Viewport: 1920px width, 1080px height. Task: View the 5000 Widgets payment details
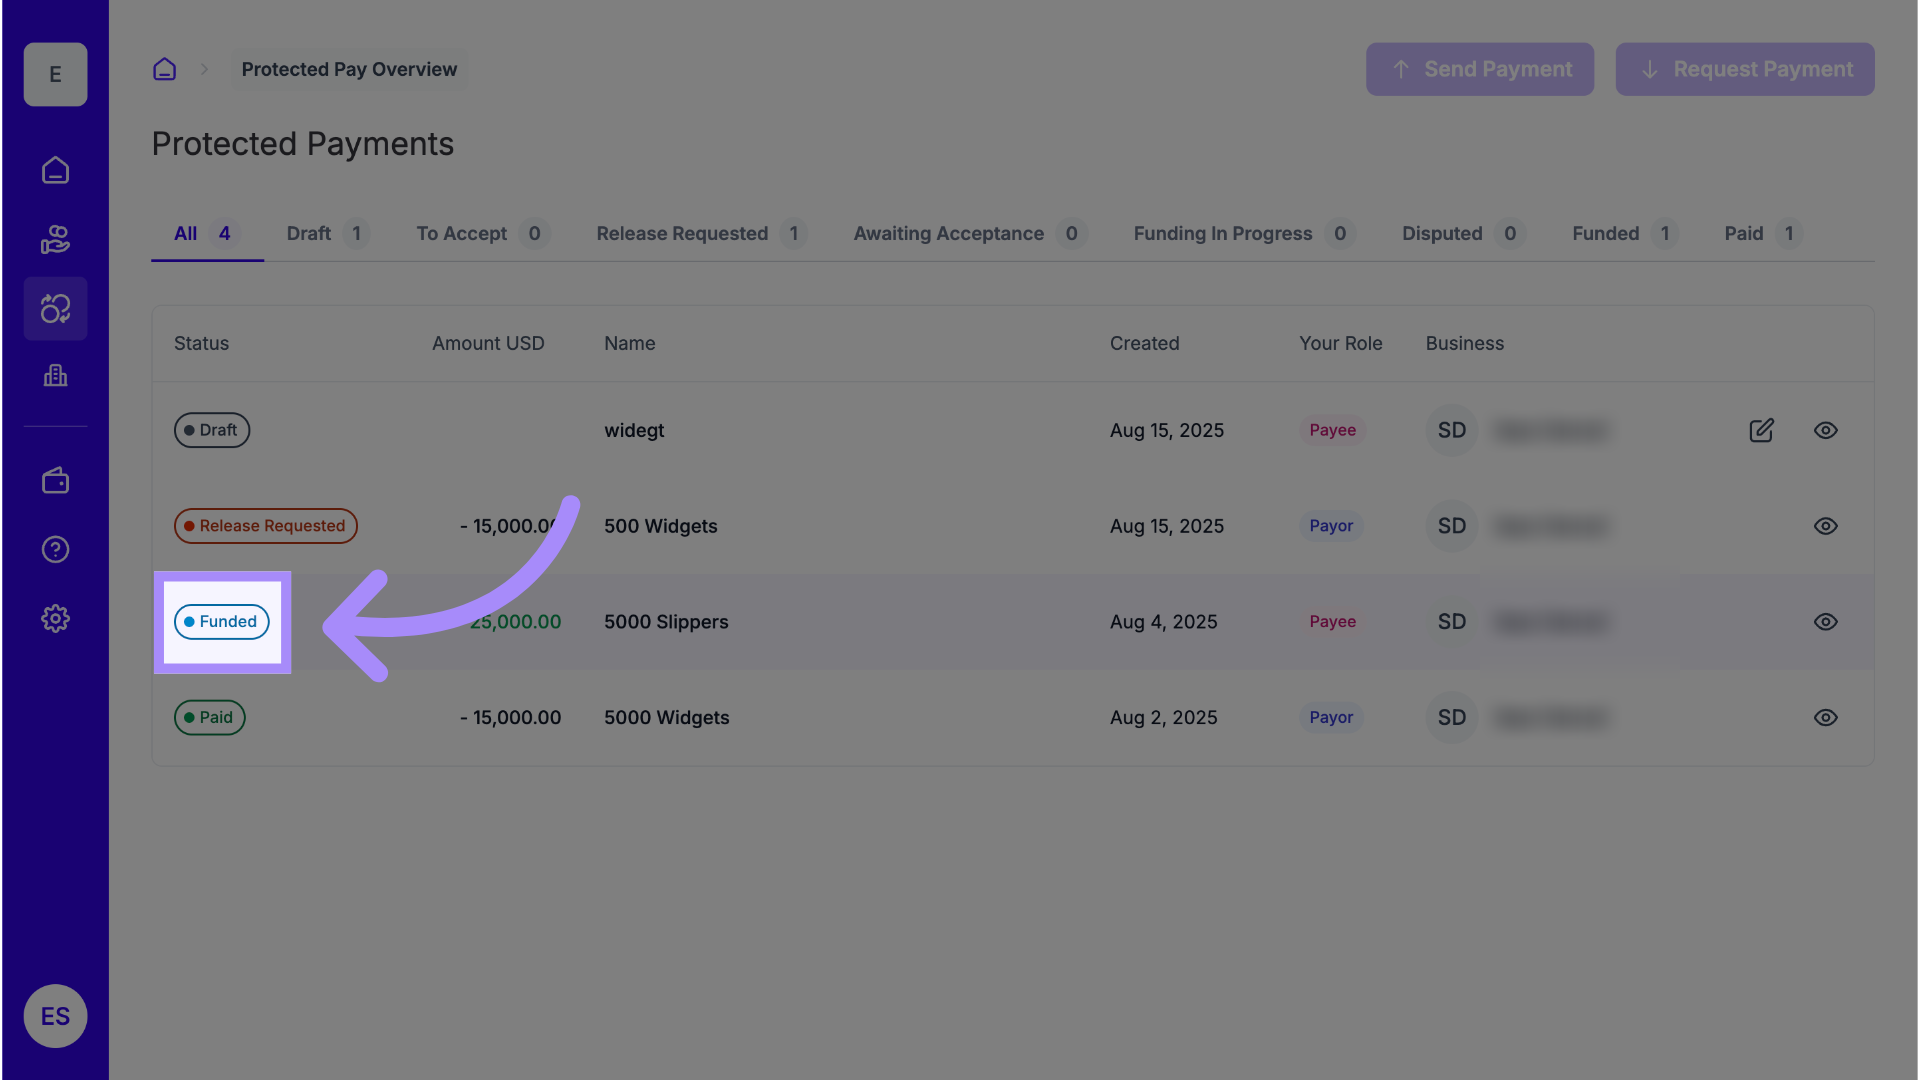[1825, 718]
